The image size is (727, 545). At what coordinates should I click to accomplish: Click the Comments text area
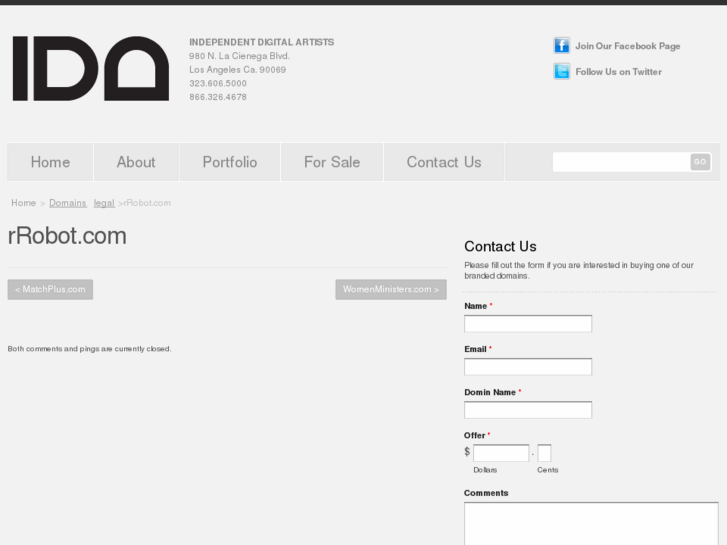(x=591, y=524)
